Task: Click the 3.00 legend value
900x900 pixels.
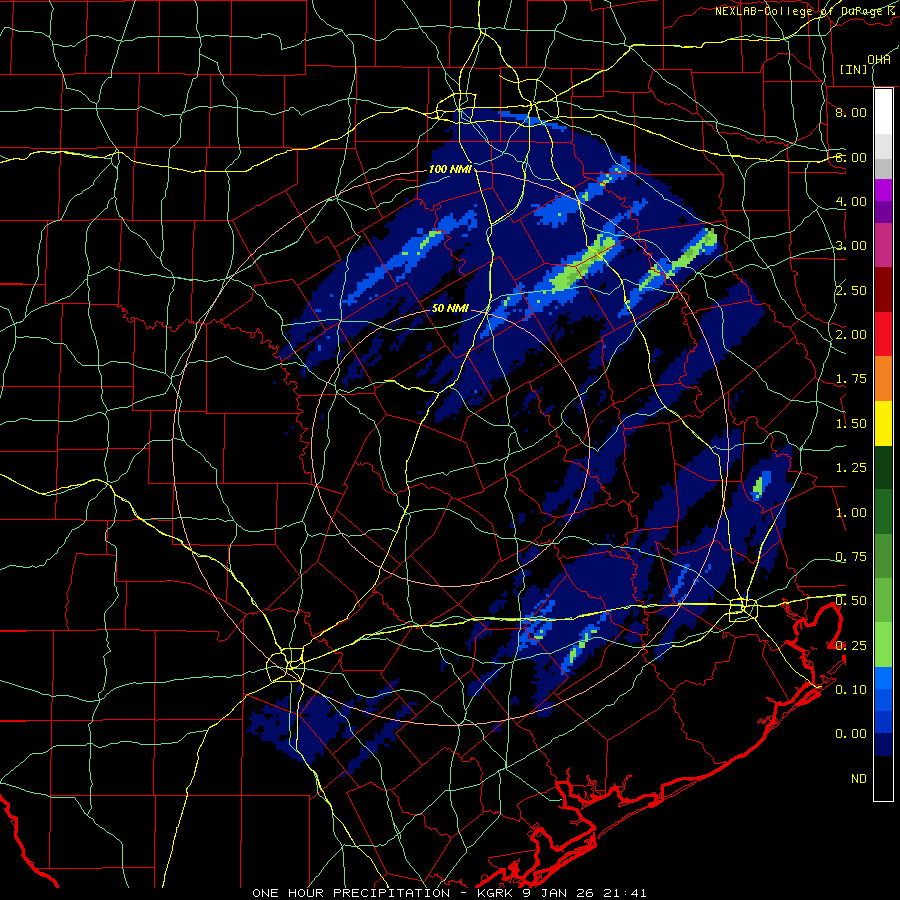Action: click(851, 246)
